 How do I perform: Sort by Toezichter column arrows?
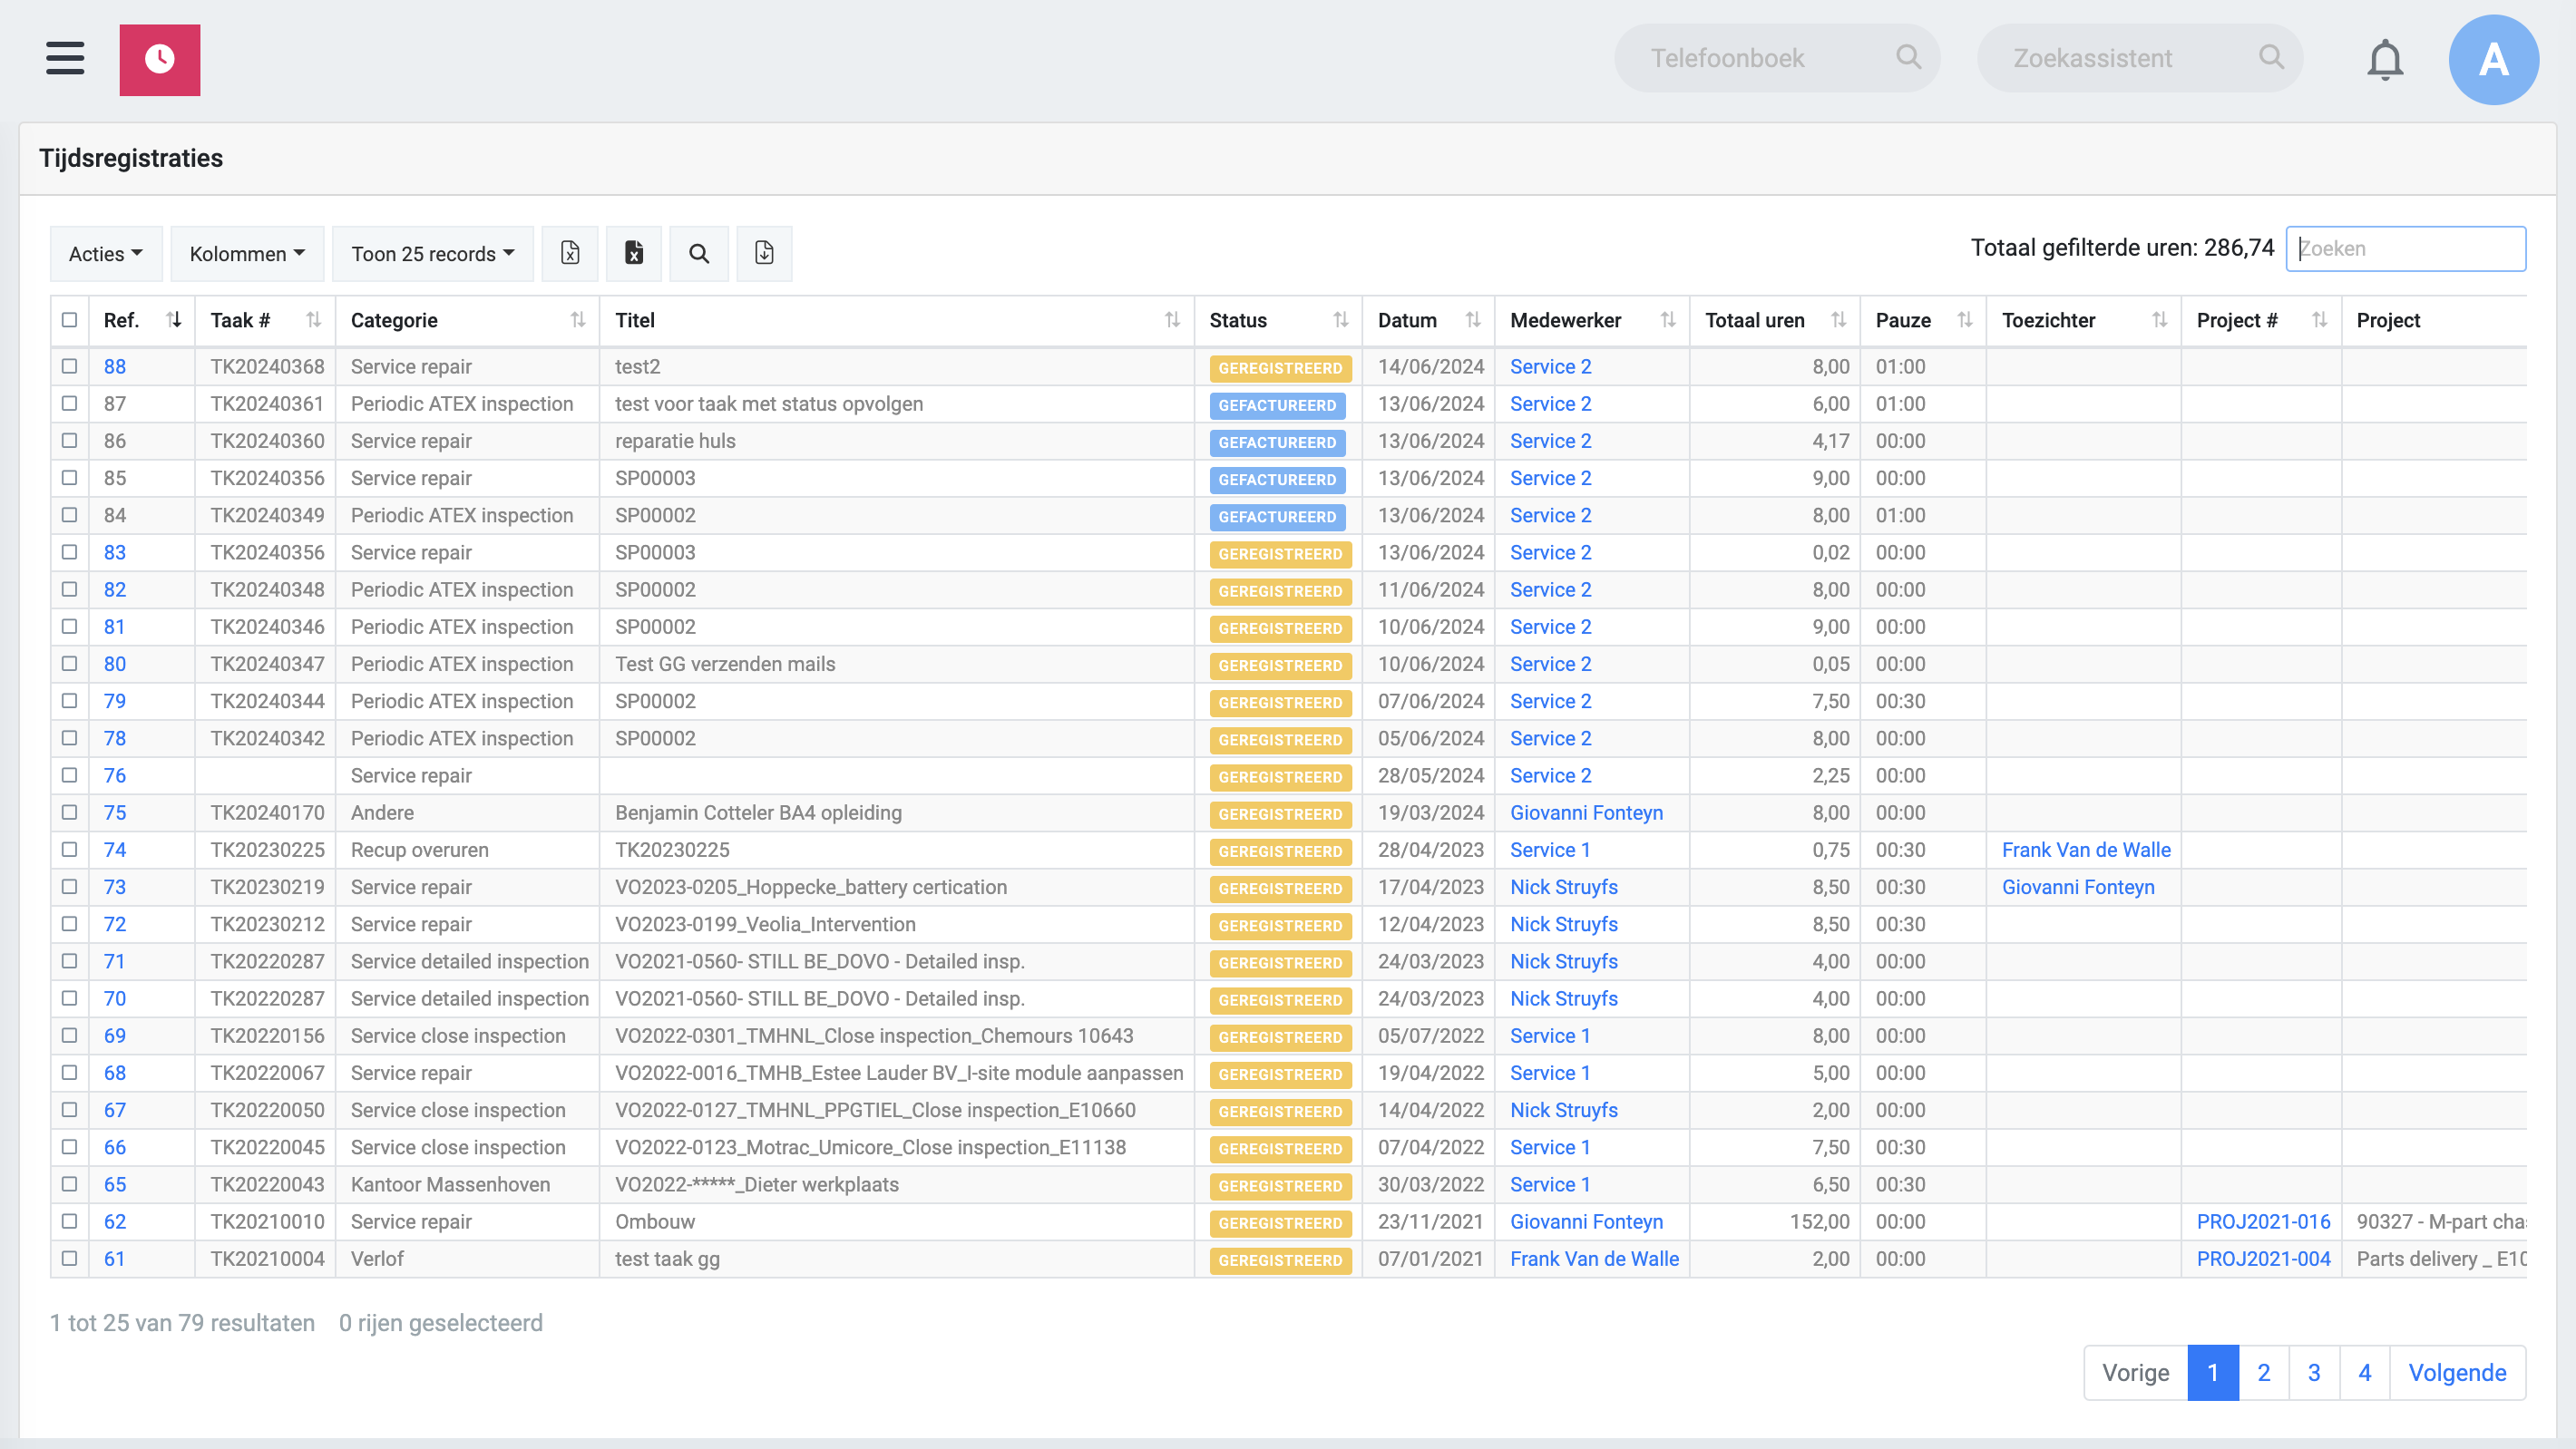coord(2160,320)
